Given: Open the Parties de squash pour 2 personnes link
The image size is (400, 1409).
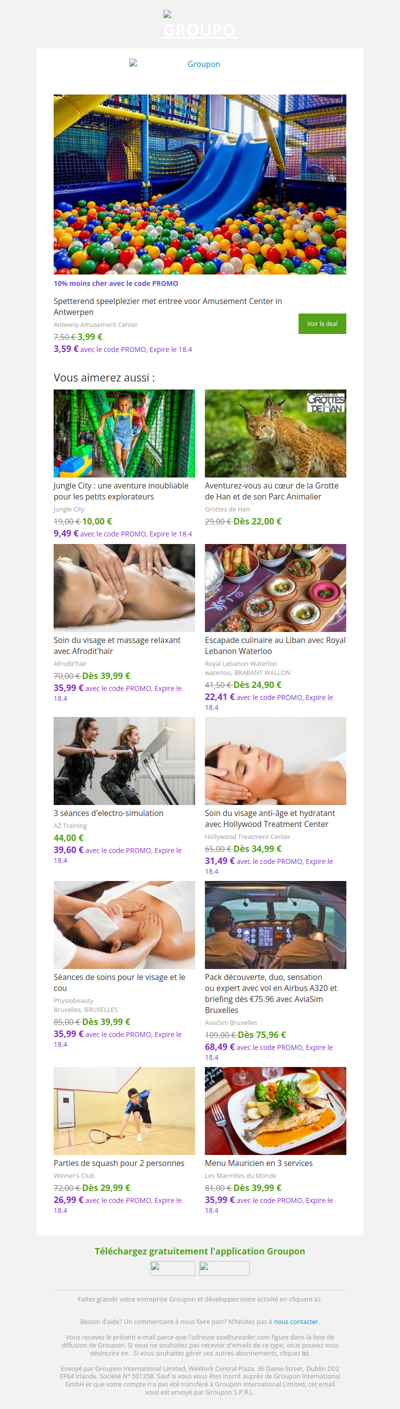Looking at the screenshot, I should 119,1163.
